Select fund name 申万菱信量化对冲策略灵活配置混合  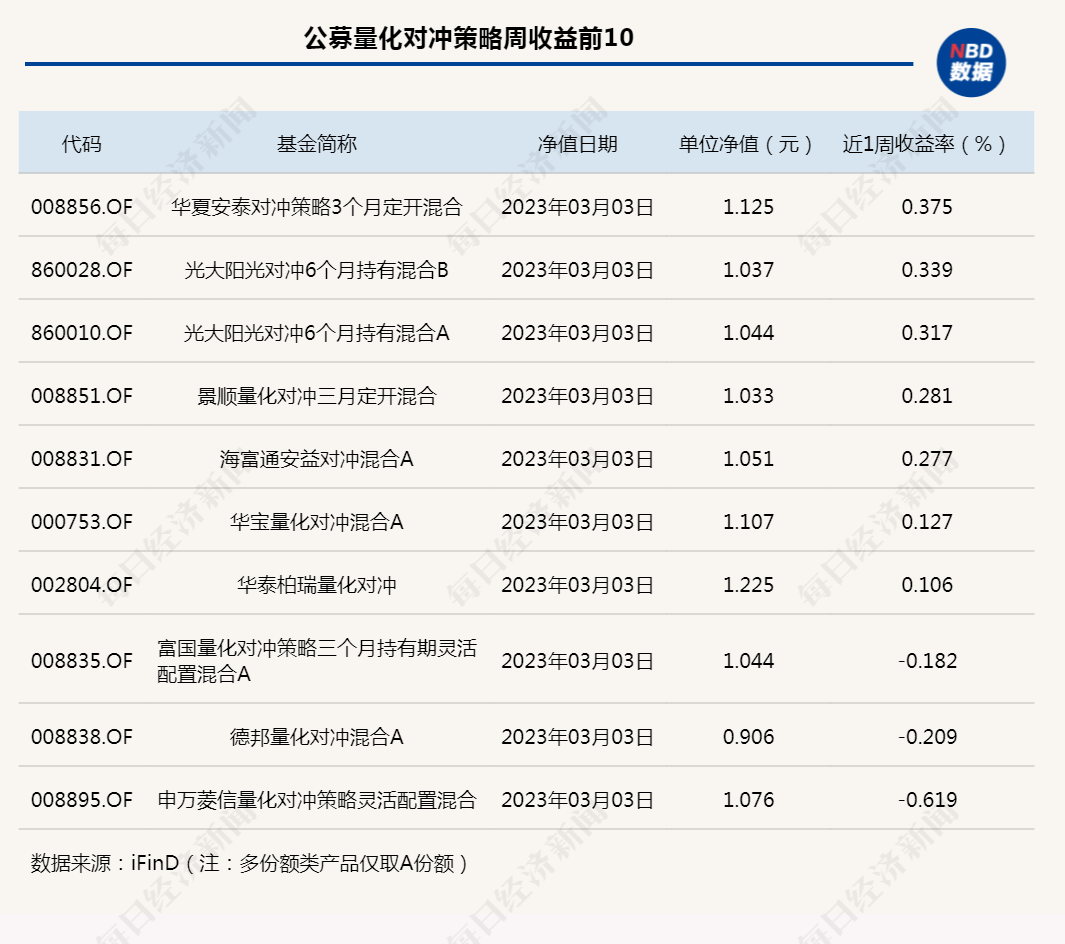(317, 800)
